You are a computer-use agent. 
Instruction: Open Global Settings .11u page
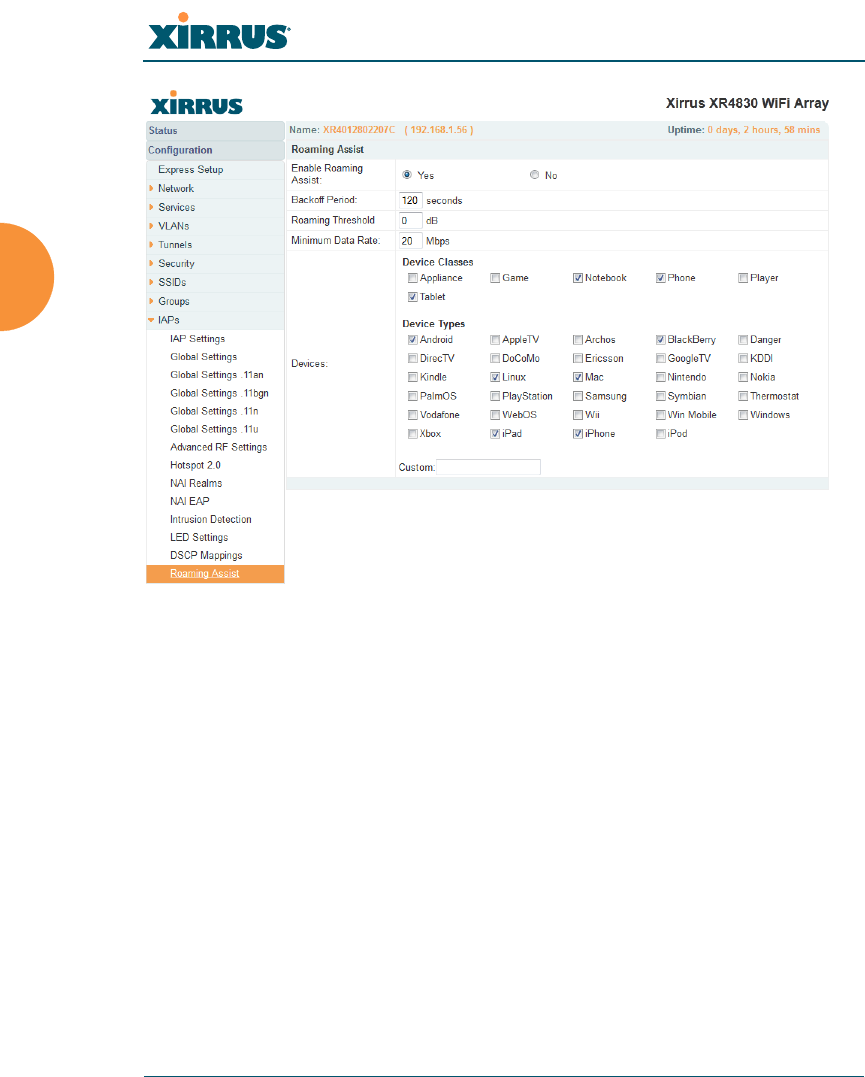[x=214, y=429]
